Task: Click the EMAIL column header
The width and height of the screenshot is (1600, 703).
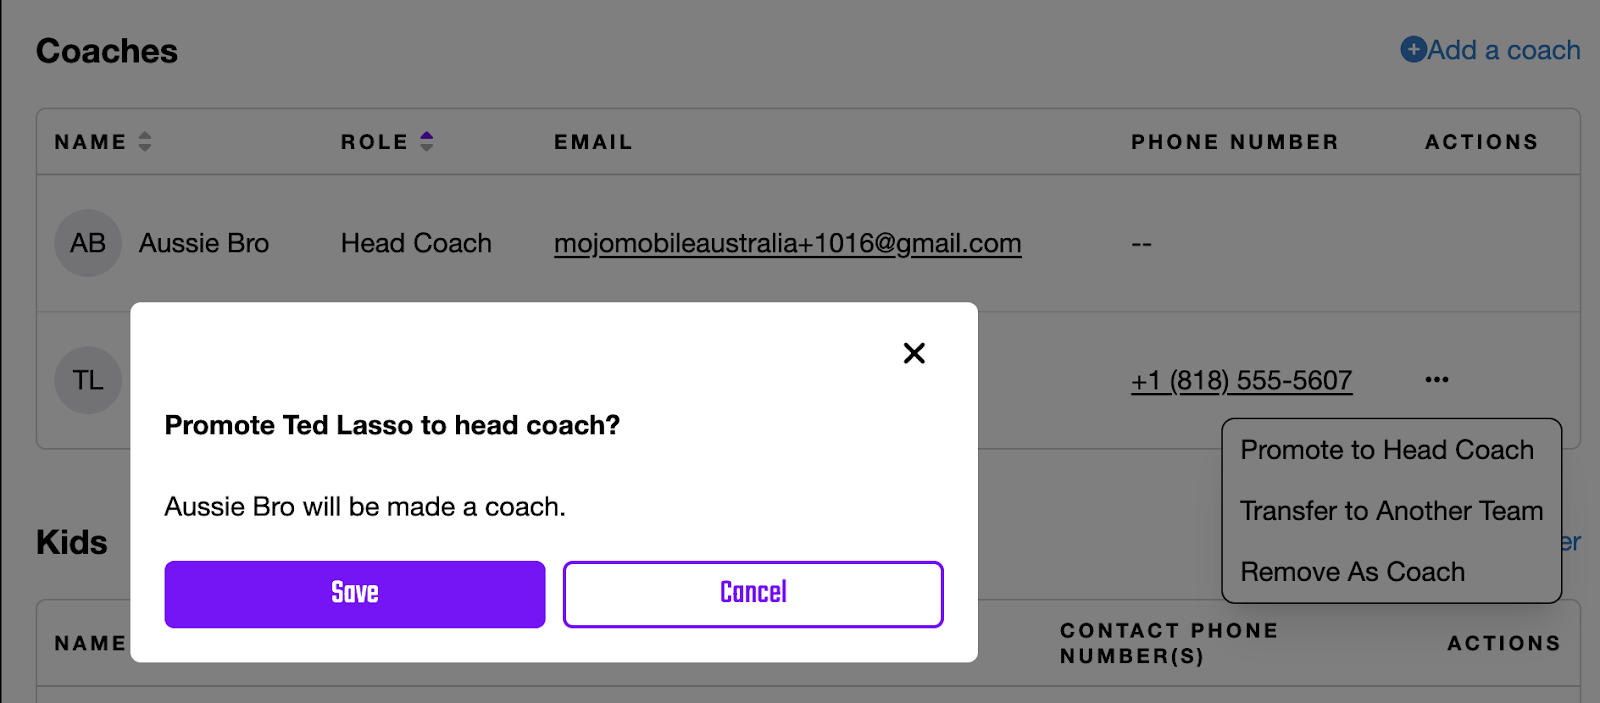Action: tap(593, 142)
